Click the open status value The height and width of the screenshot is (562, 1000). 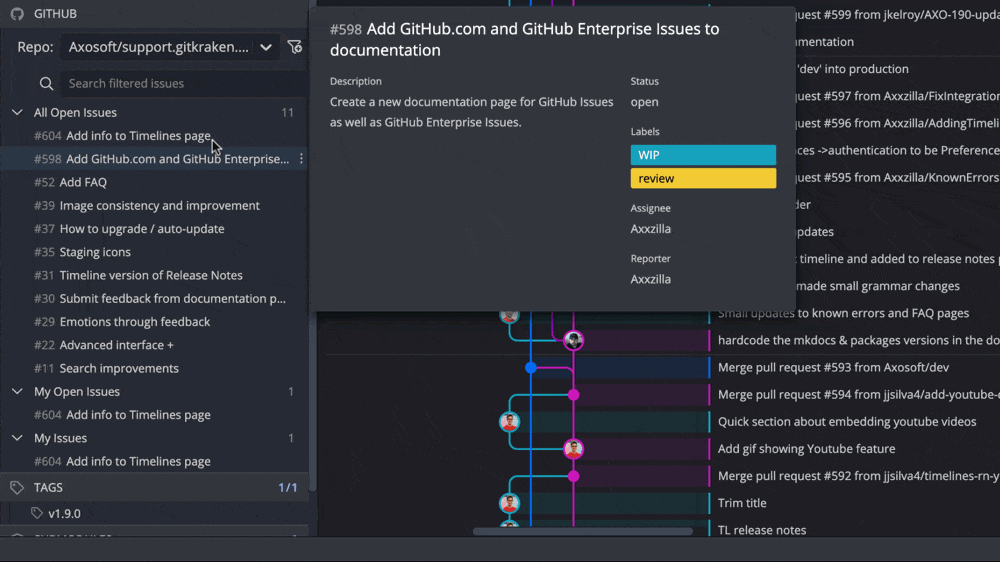tap(644, 102)
